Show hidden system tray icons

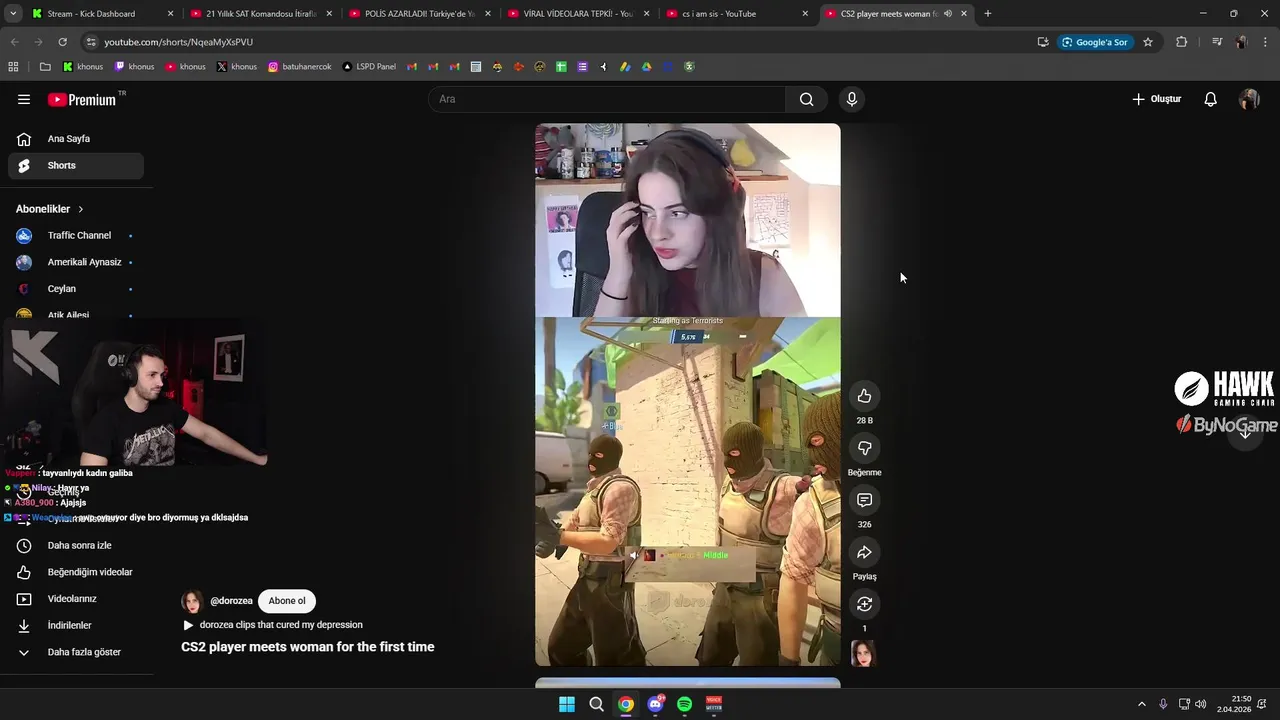pos(1141,704)
